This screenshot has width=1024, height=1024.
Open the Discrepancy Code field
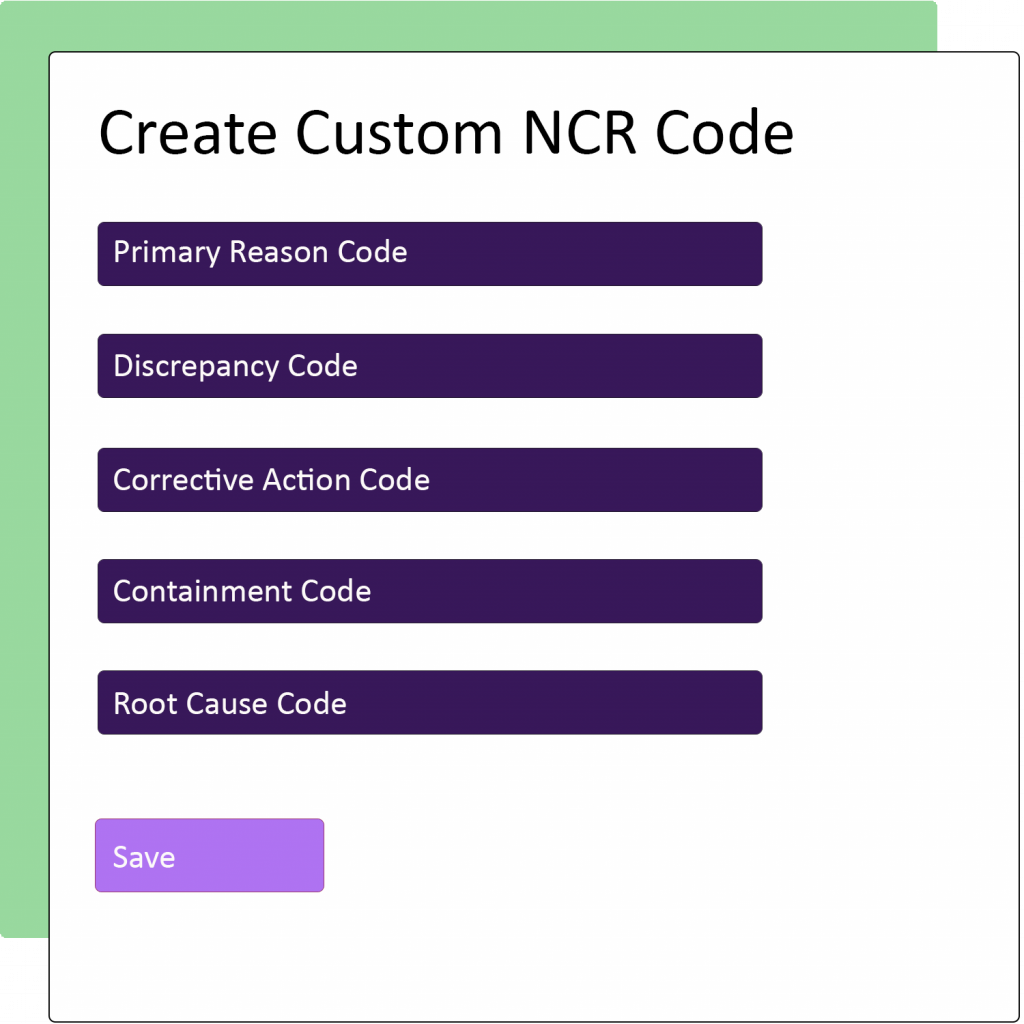430,366
